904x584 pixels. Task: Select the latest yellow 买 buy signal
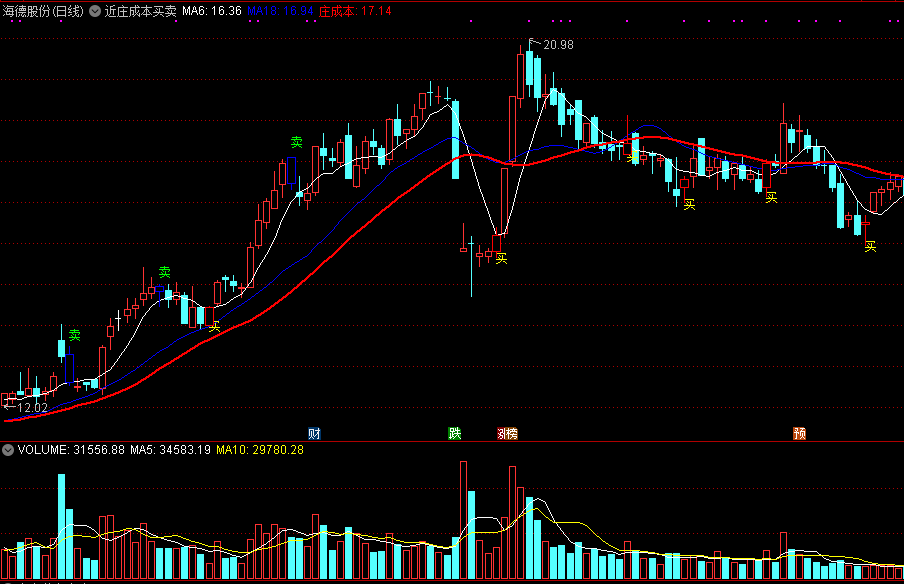coord(871,247)
